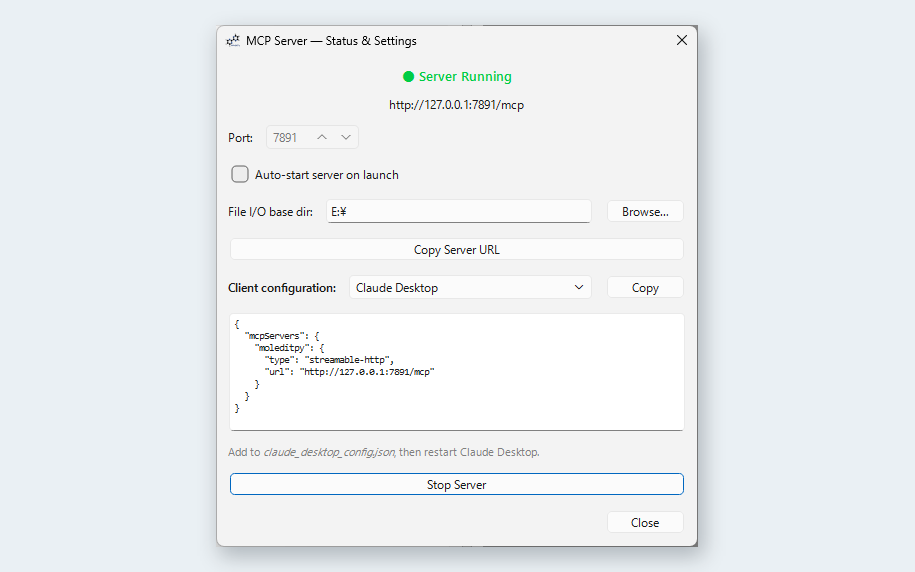
Task: Click the Client configuration: label
Action: 282,288
